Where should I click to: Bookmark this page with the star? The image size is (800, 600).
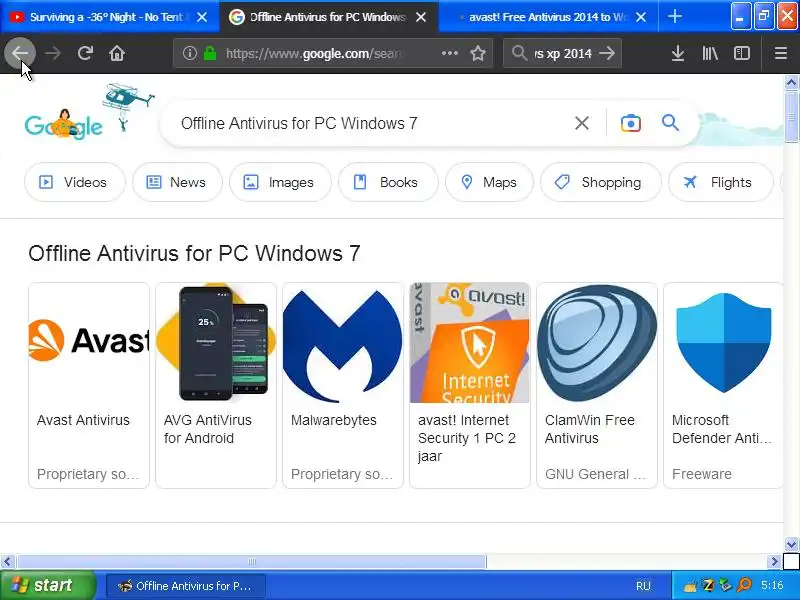tap(478, 53)
